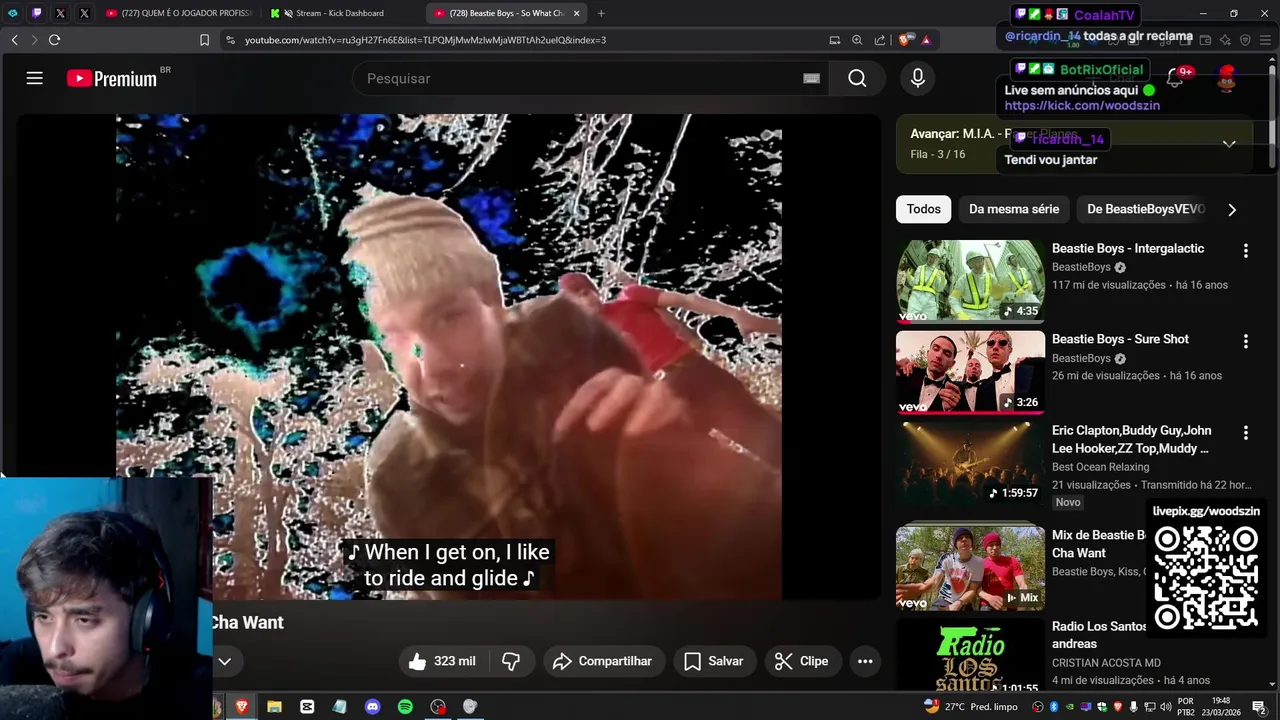Viewport: 1280px width, 720px height.
Task: Bookmark this page icon
Action: pyautogui.click(x=204, y=40)
